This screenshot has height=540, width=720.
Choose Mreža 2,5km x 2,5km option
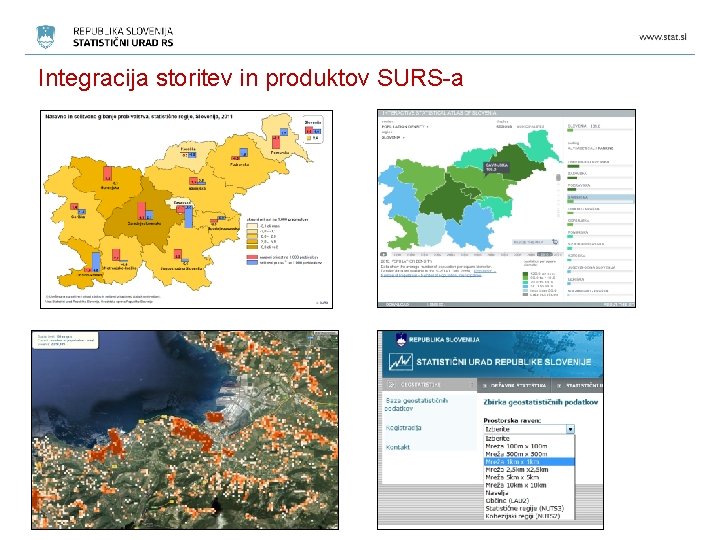(529, 469)
